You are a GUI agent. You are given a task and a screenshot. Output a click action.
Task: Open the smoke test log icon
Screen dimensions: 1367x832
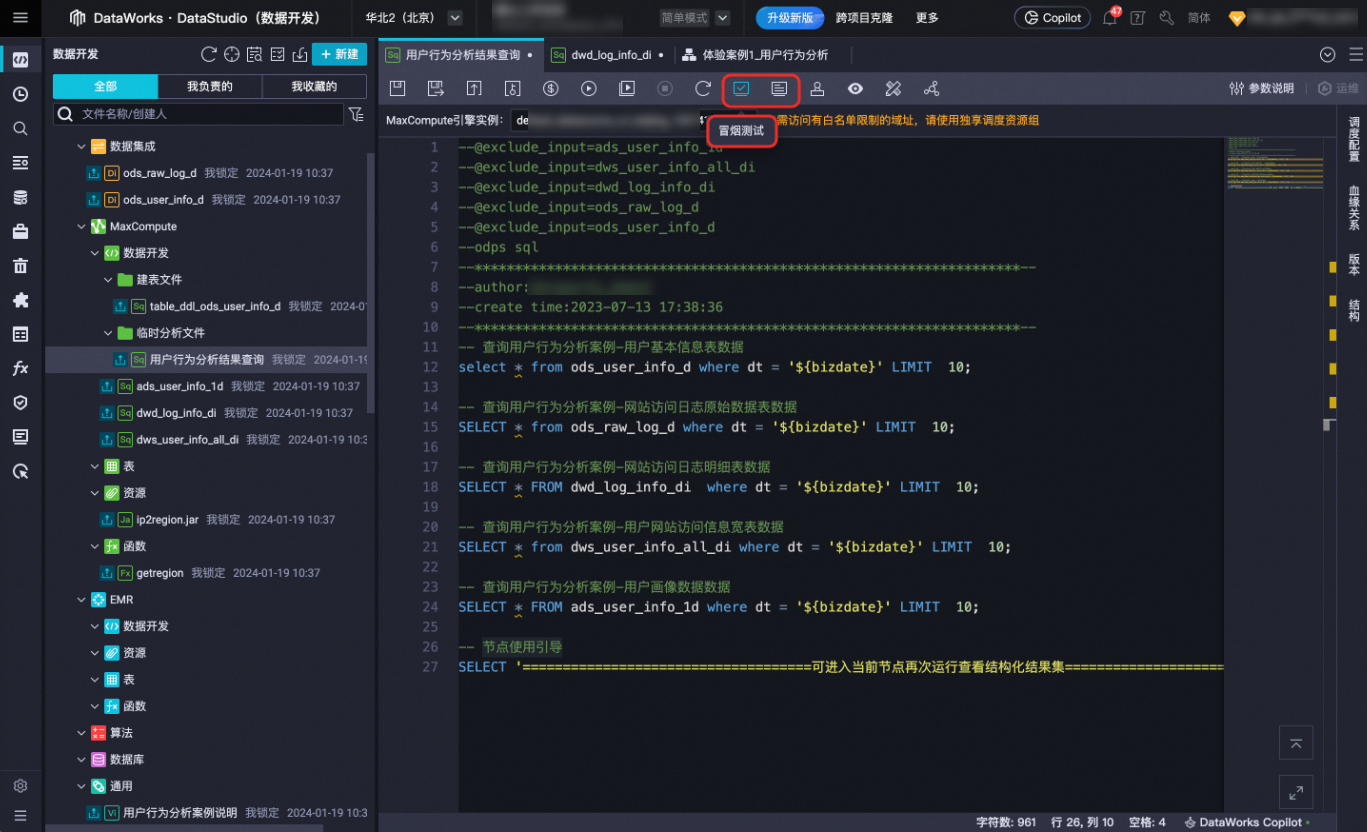[x=779, y=89]
